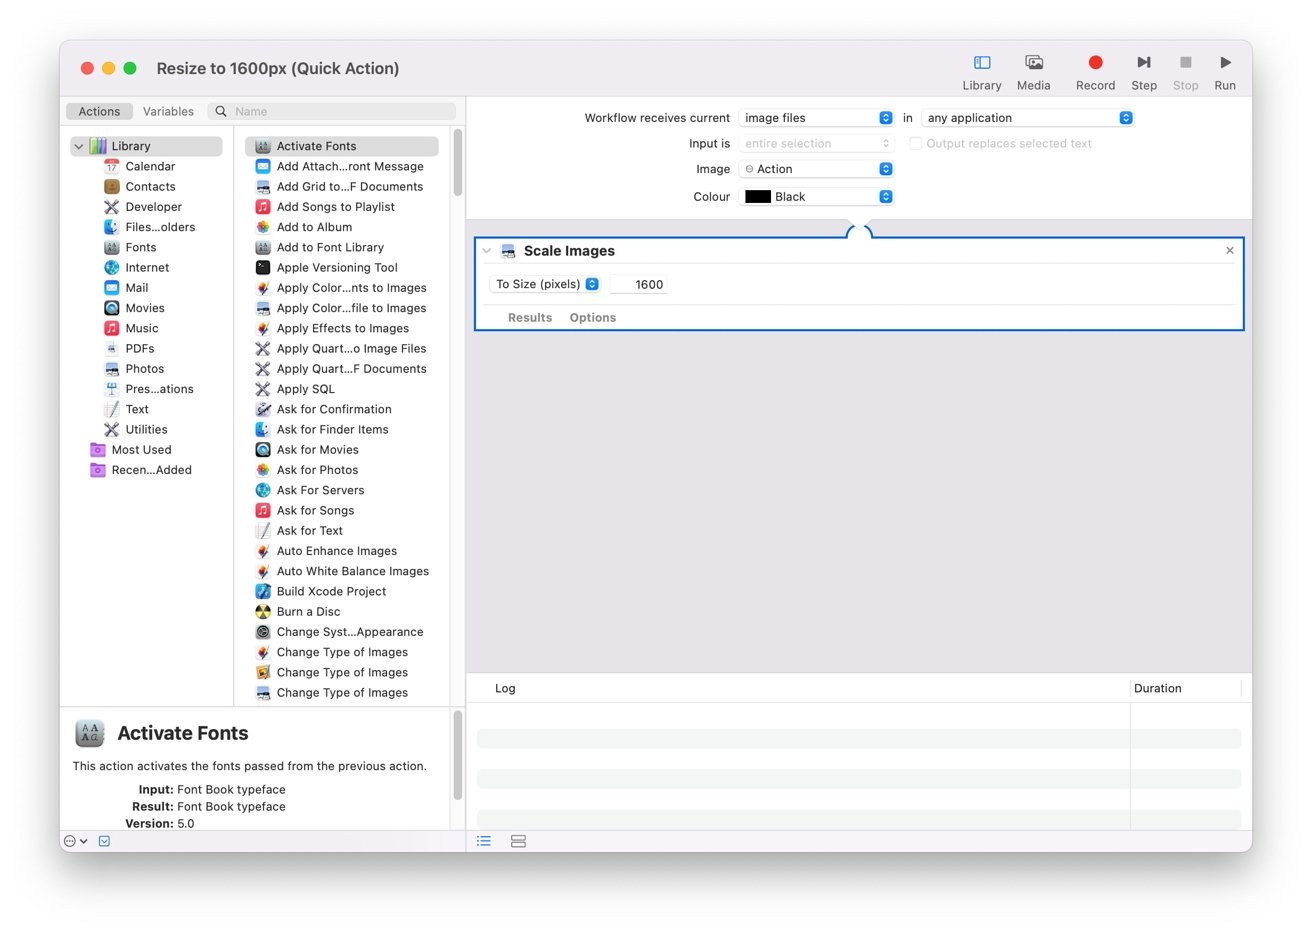Collapse the Library tree disclosure triangle

(79, 146)
